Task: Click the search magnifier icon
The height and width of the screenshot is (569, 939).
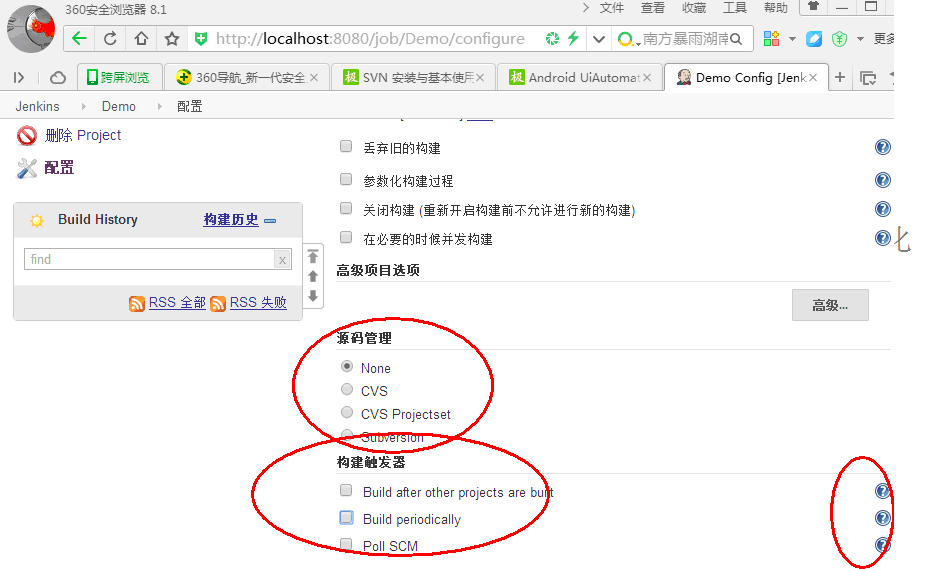Action: [x=736, y=39]
